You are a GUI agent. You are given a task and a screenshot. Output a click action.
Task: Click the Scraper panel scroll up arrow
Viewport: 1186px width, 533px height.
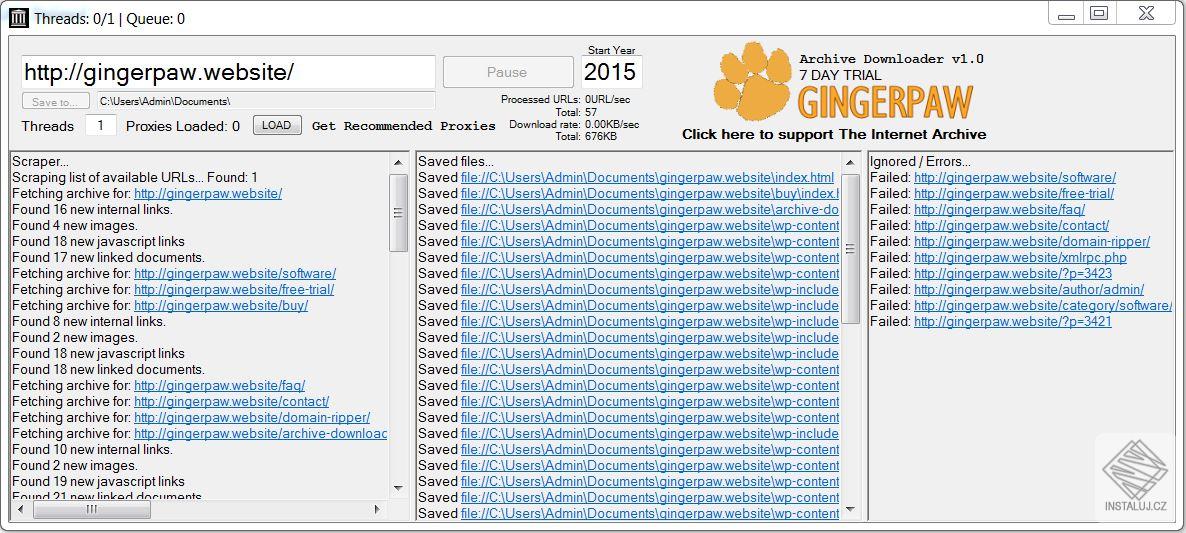click(399, 163)
